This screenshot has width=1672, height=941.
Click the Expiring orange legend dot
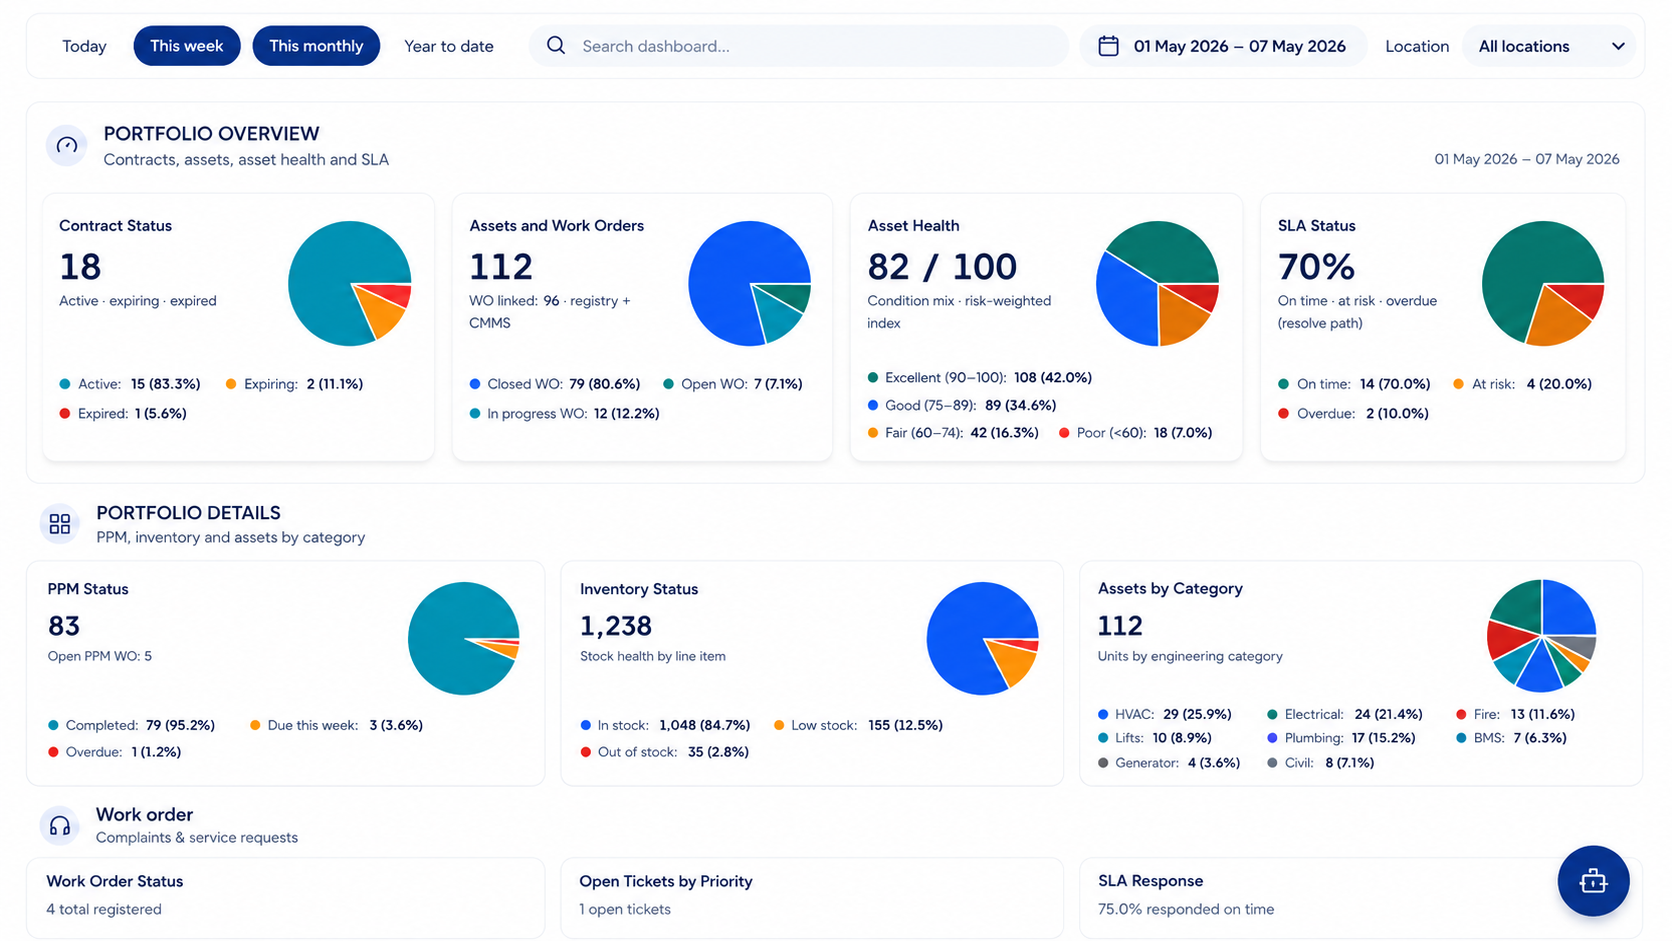click(x=231, y=384)
